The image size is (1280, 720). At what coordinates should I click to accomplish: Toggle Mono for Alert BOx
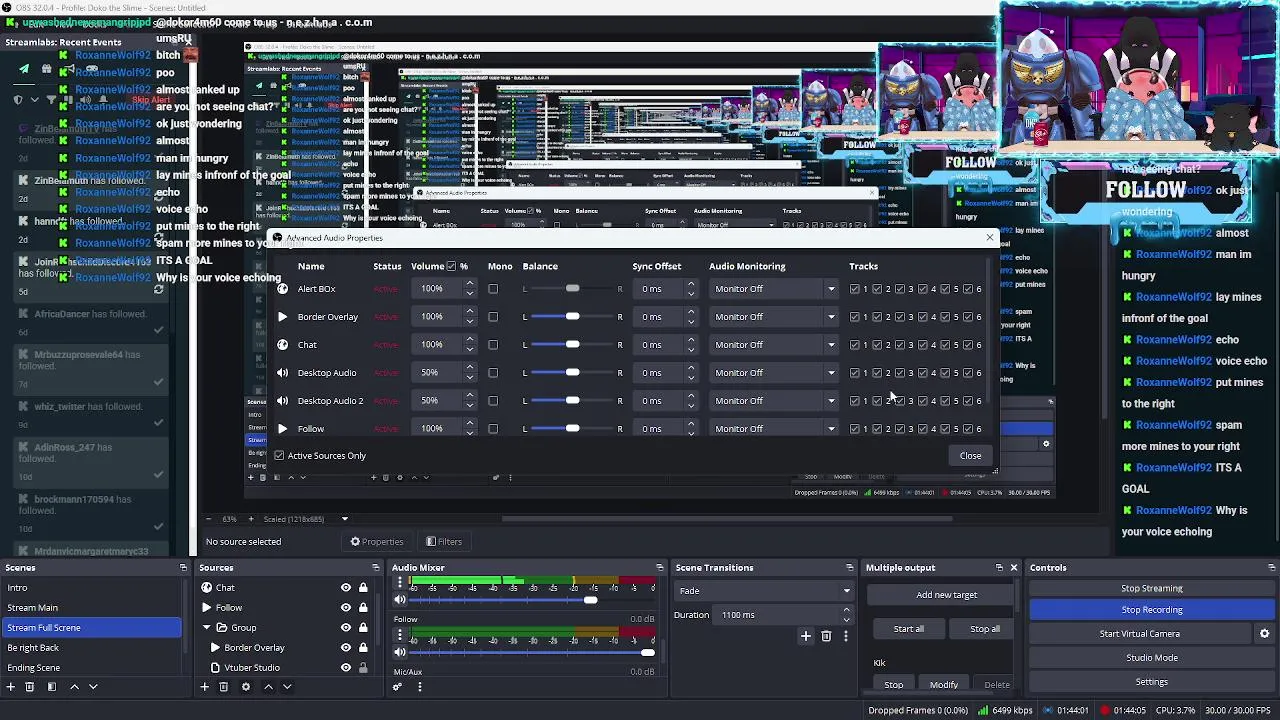(493, 289)
